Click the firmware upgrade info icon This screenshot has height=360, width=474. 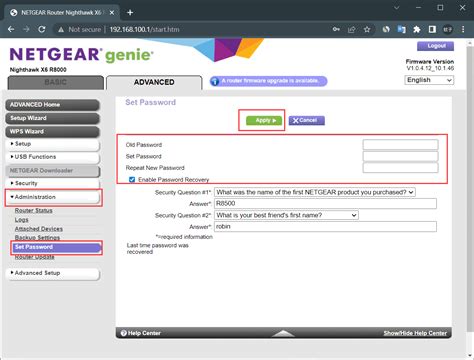215,81
